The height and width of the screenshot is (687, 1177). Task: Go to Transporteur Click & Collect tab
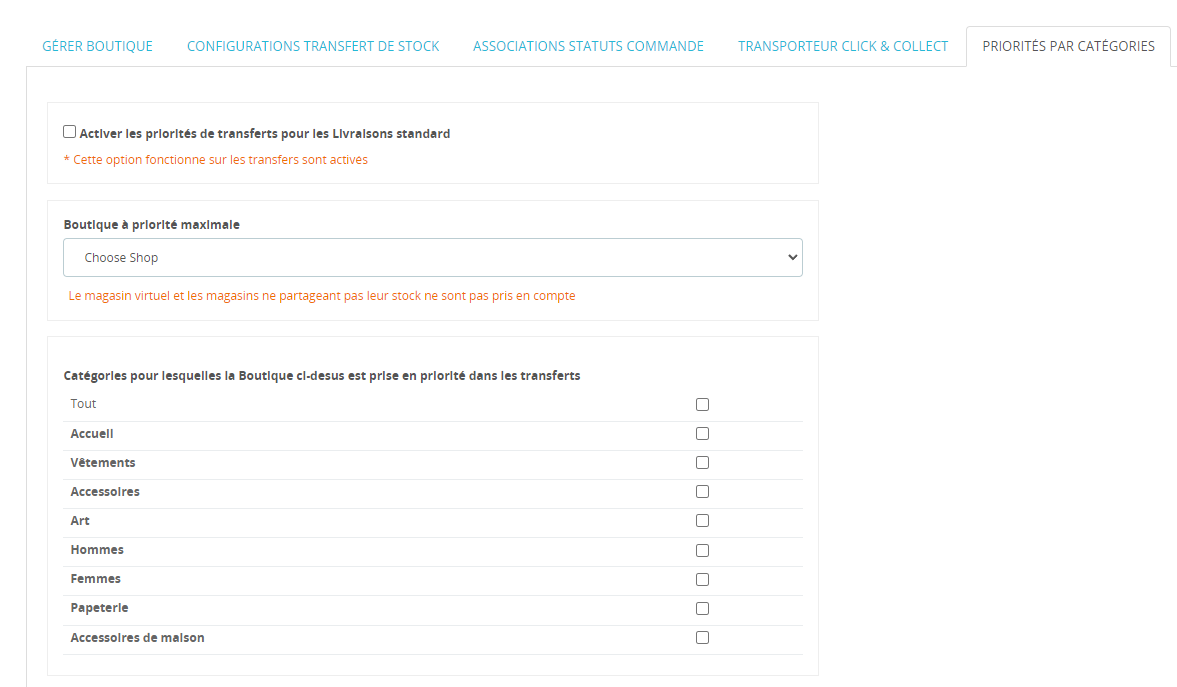843,47
